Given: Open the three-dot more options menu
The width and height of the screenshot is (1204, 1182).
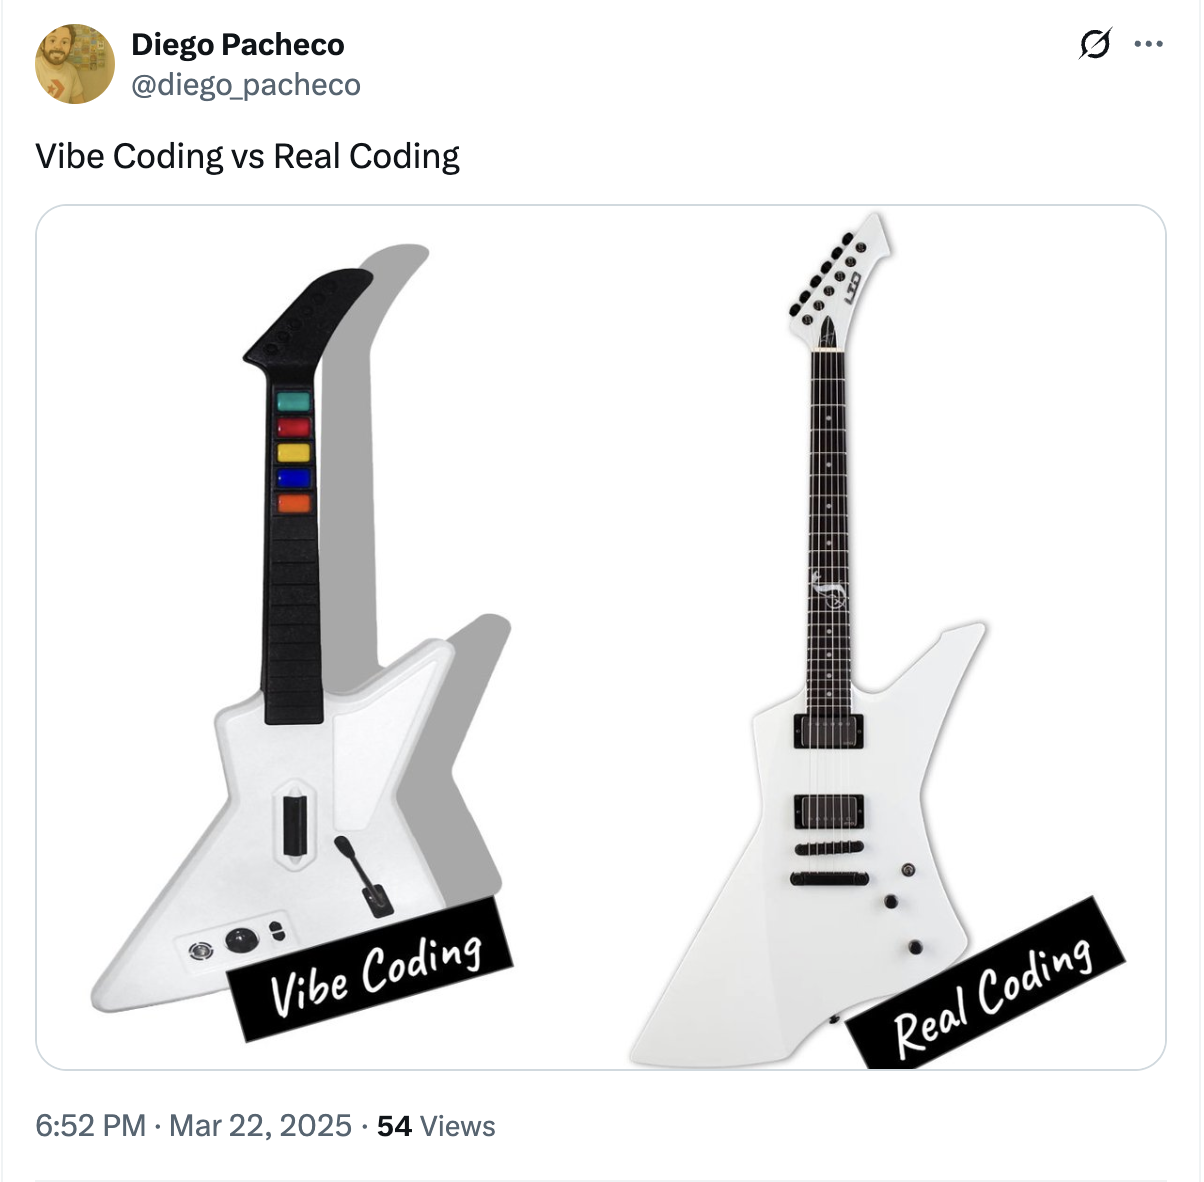Looking at the screenshot, I should (x=1148, y=45).
